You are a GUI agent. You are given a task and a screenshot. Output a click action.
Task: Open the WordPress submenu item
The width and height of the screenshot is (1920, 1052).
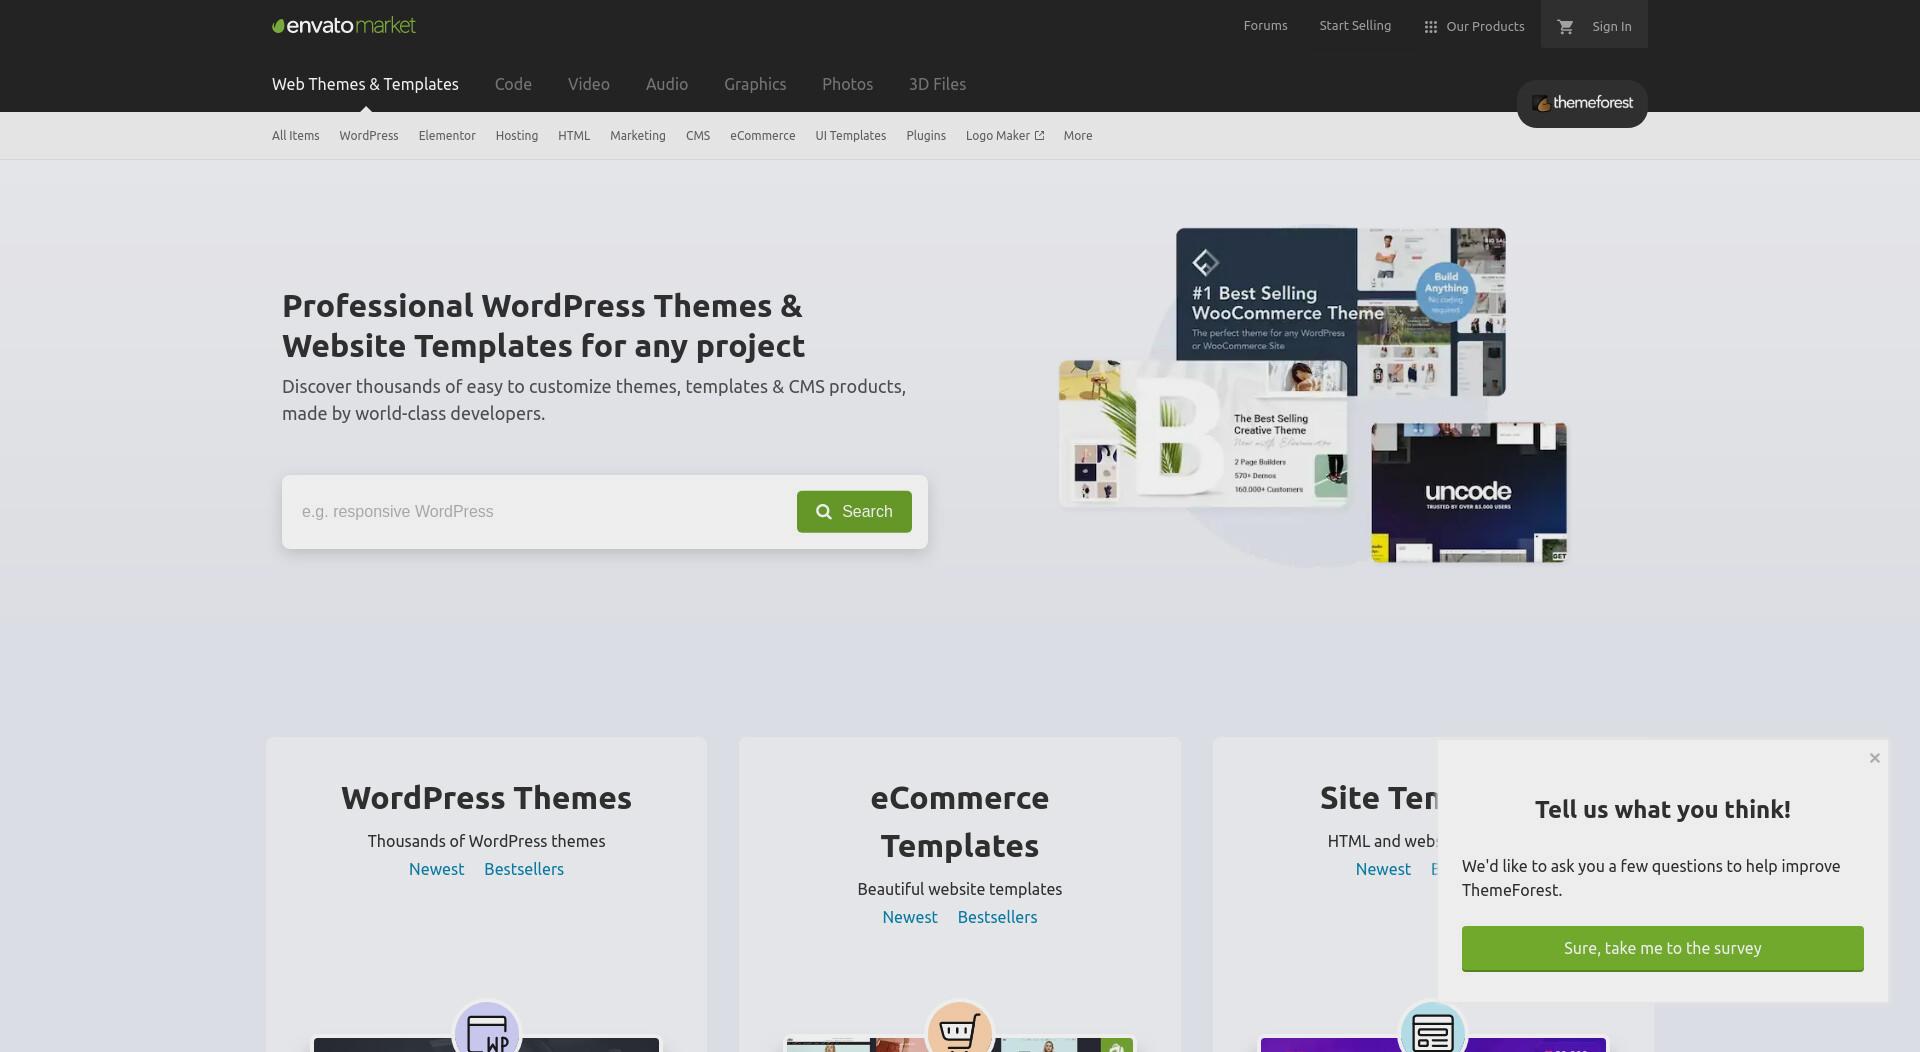(x=369, y=136)
